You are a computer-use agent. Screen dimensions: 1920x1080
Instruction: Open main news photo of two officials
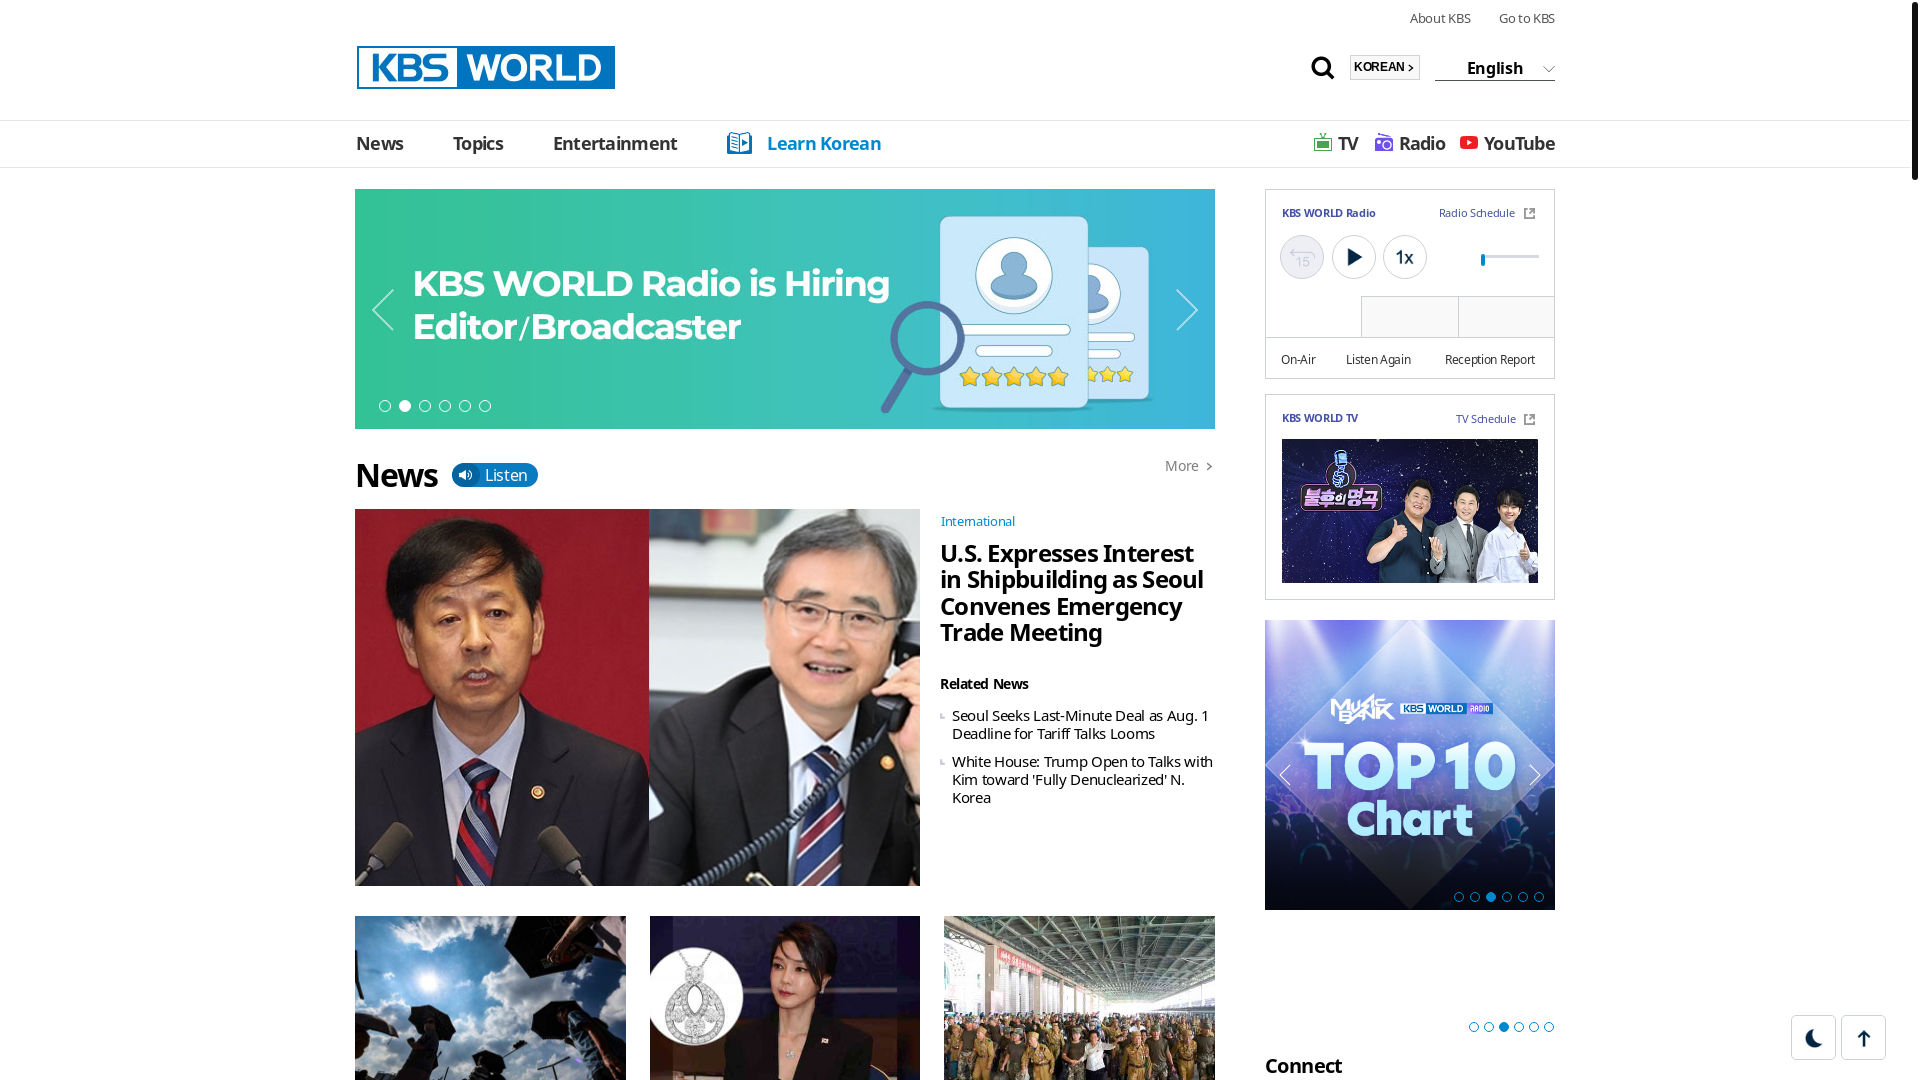pyautogui.click(x=637, y=697)
